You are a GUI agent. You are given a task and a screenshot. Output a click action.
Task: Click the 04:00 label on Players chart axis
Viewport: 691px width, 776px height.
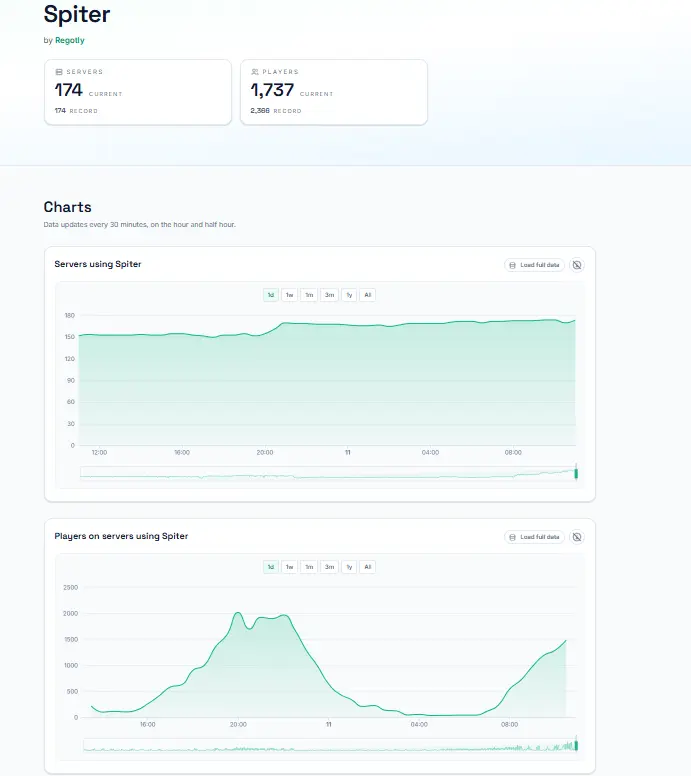(x=419, y=725)
